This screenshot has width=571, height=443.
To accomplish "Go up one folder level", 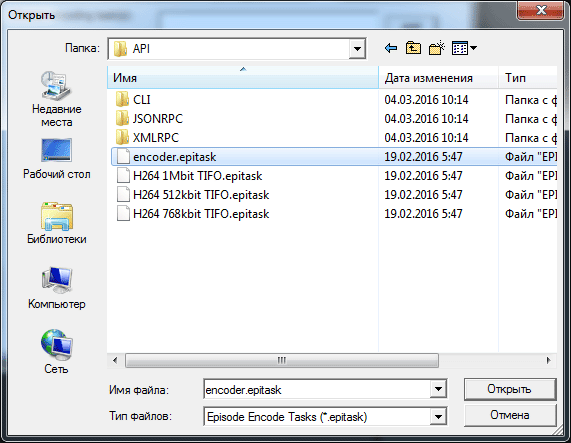I will point(413,48).
